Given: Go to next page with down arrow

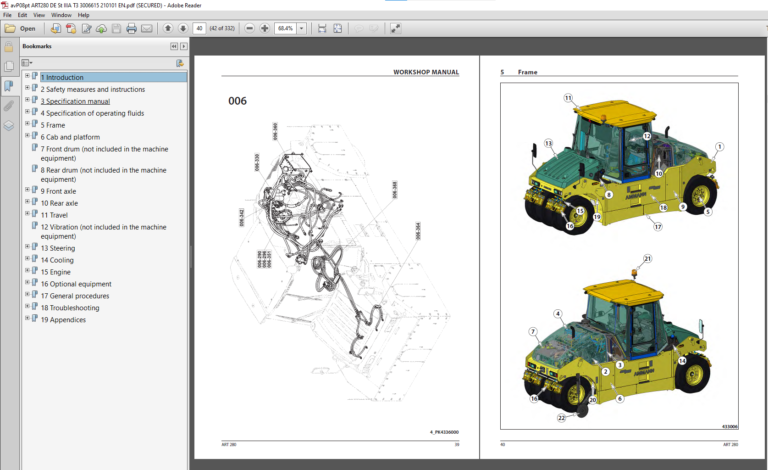Looking at the screenshot, I should point(181,29).
